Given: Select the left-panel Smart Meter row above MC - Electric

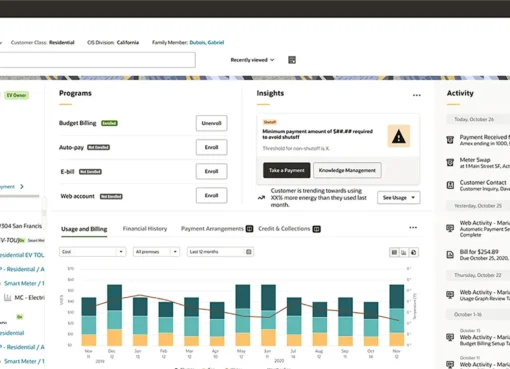Looking at the screenshot, I should click(24, 284).
